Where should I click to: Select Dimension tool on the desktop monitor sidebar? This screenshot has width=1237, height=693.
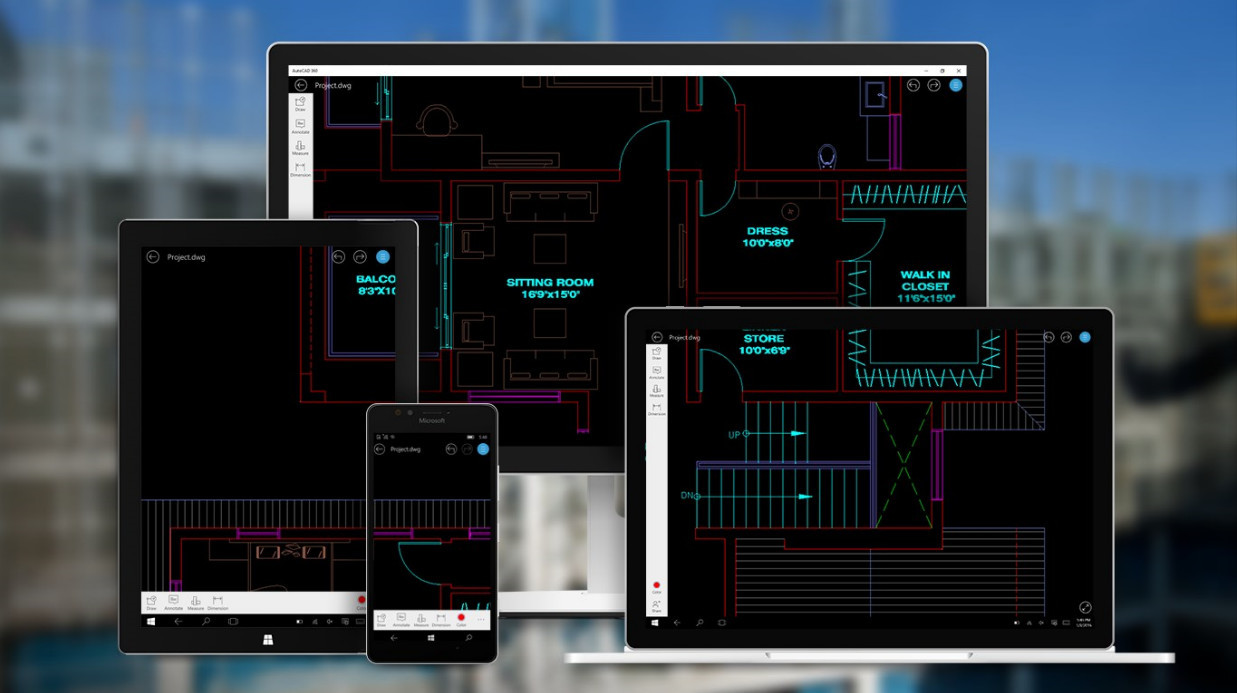click(x=300, y=169)
